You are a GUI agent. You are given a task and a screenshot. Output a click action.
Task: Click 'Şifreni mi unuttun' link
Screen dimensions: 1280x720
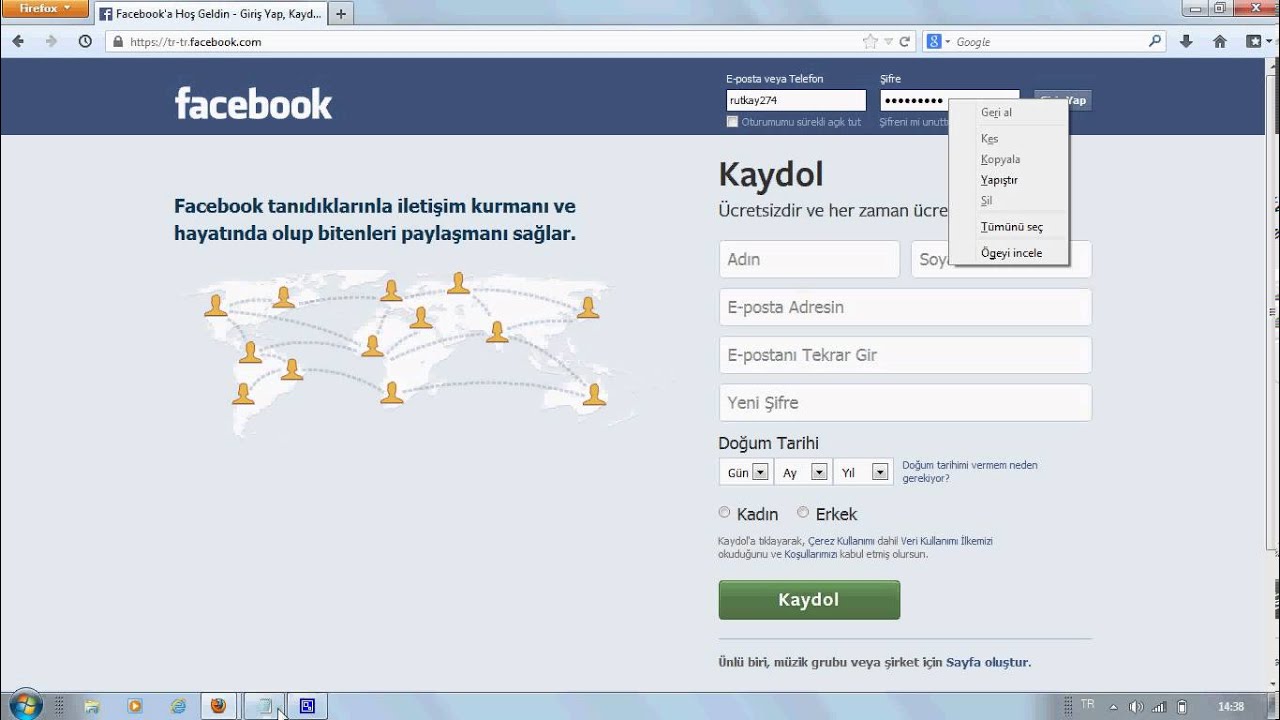point(914,122)
